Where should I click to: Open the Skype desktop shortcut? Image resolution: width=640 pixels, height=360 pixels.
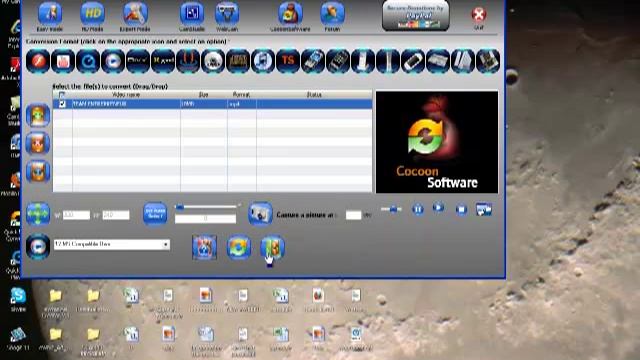18,299
